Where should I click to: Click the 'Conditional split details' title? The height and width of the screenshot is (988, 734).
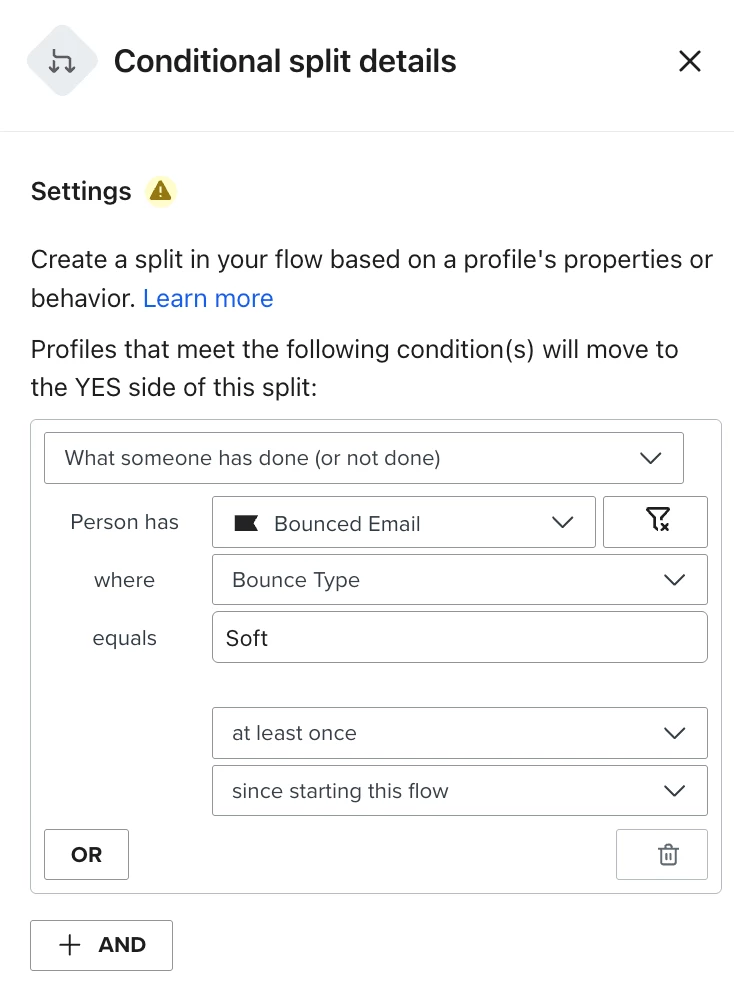285,61
